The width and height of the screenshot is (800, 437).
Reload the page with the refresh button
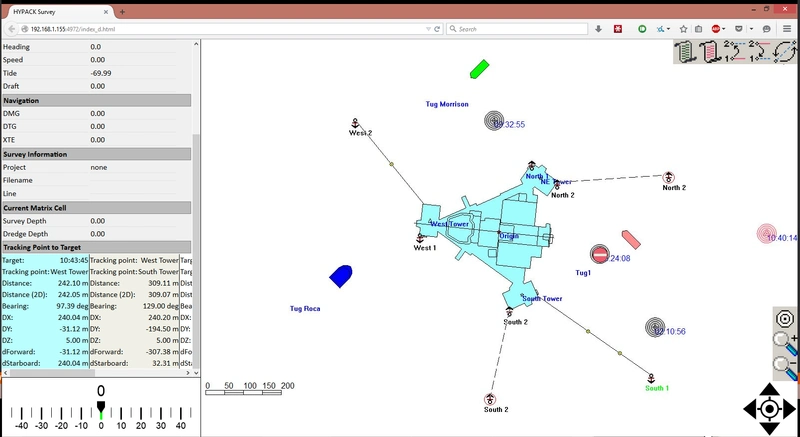pyautogui.click(x=437, y=29)
